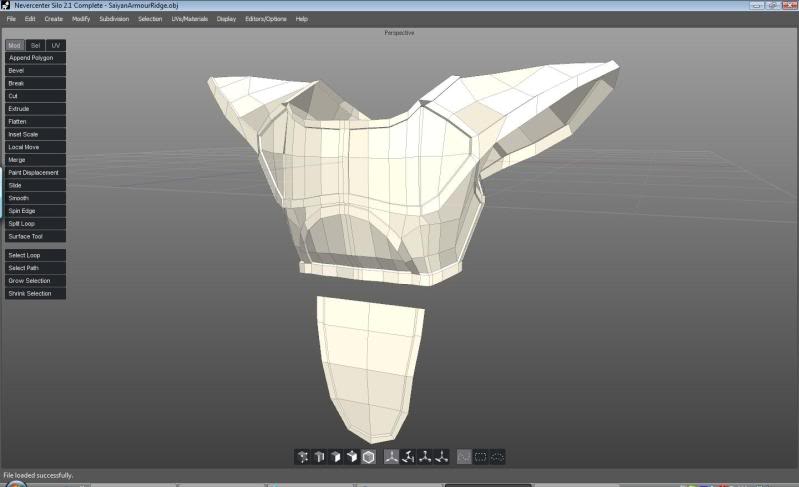Click the Break tool button

click(x=35, y=83)
